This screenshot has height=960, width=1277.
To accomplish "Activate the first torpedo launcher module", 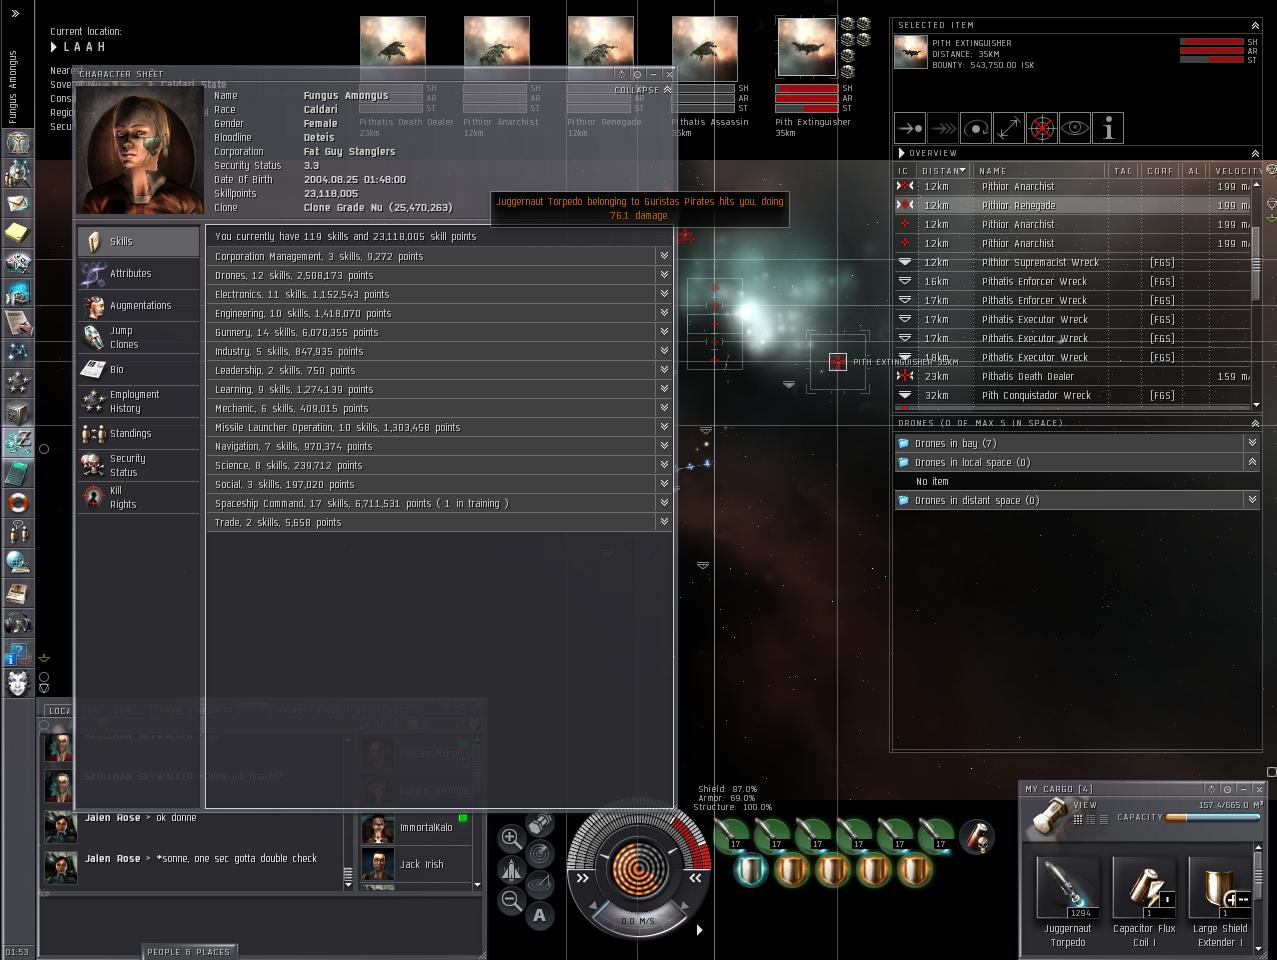I will coord(733,834).
